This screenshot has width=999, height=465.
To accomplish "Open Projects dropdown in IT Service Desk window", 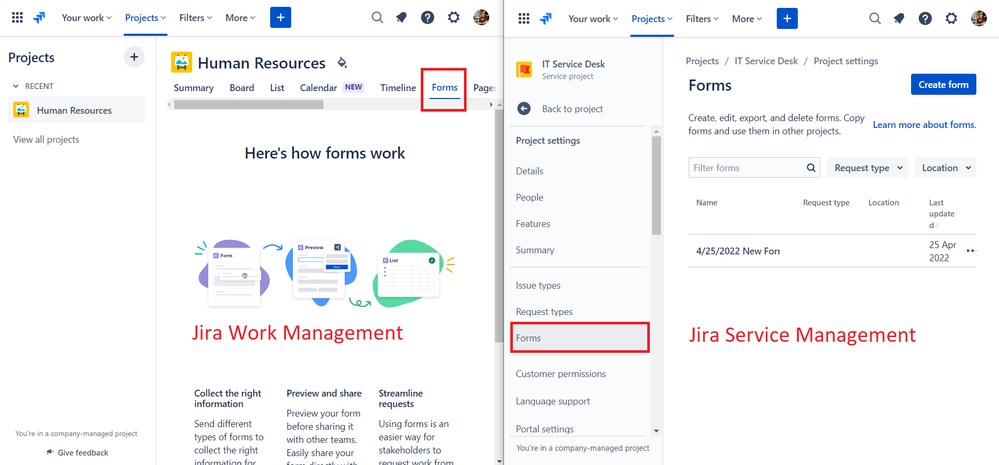I will (652, 18).
